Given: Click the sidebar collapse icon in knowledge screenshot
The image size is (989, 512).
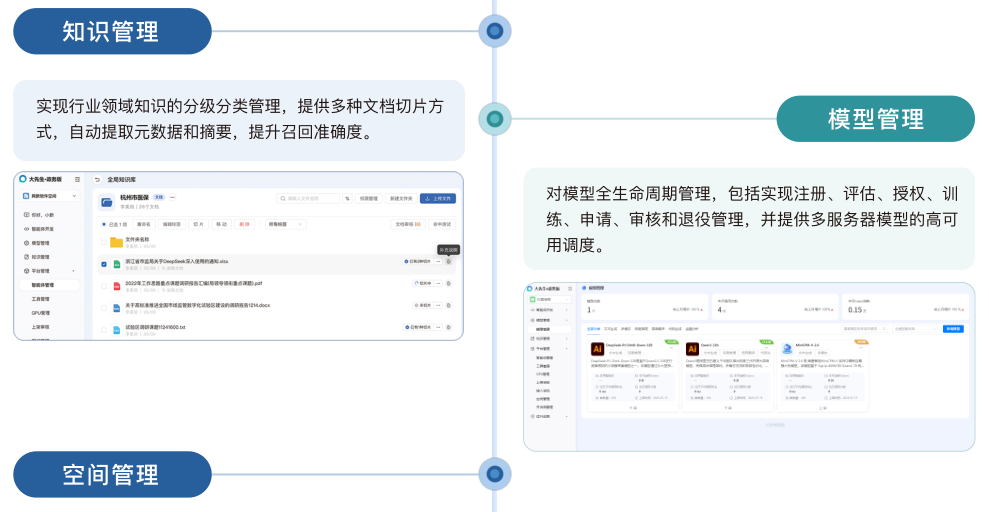Looking at the screenshot, I should [x=78, y=179].
